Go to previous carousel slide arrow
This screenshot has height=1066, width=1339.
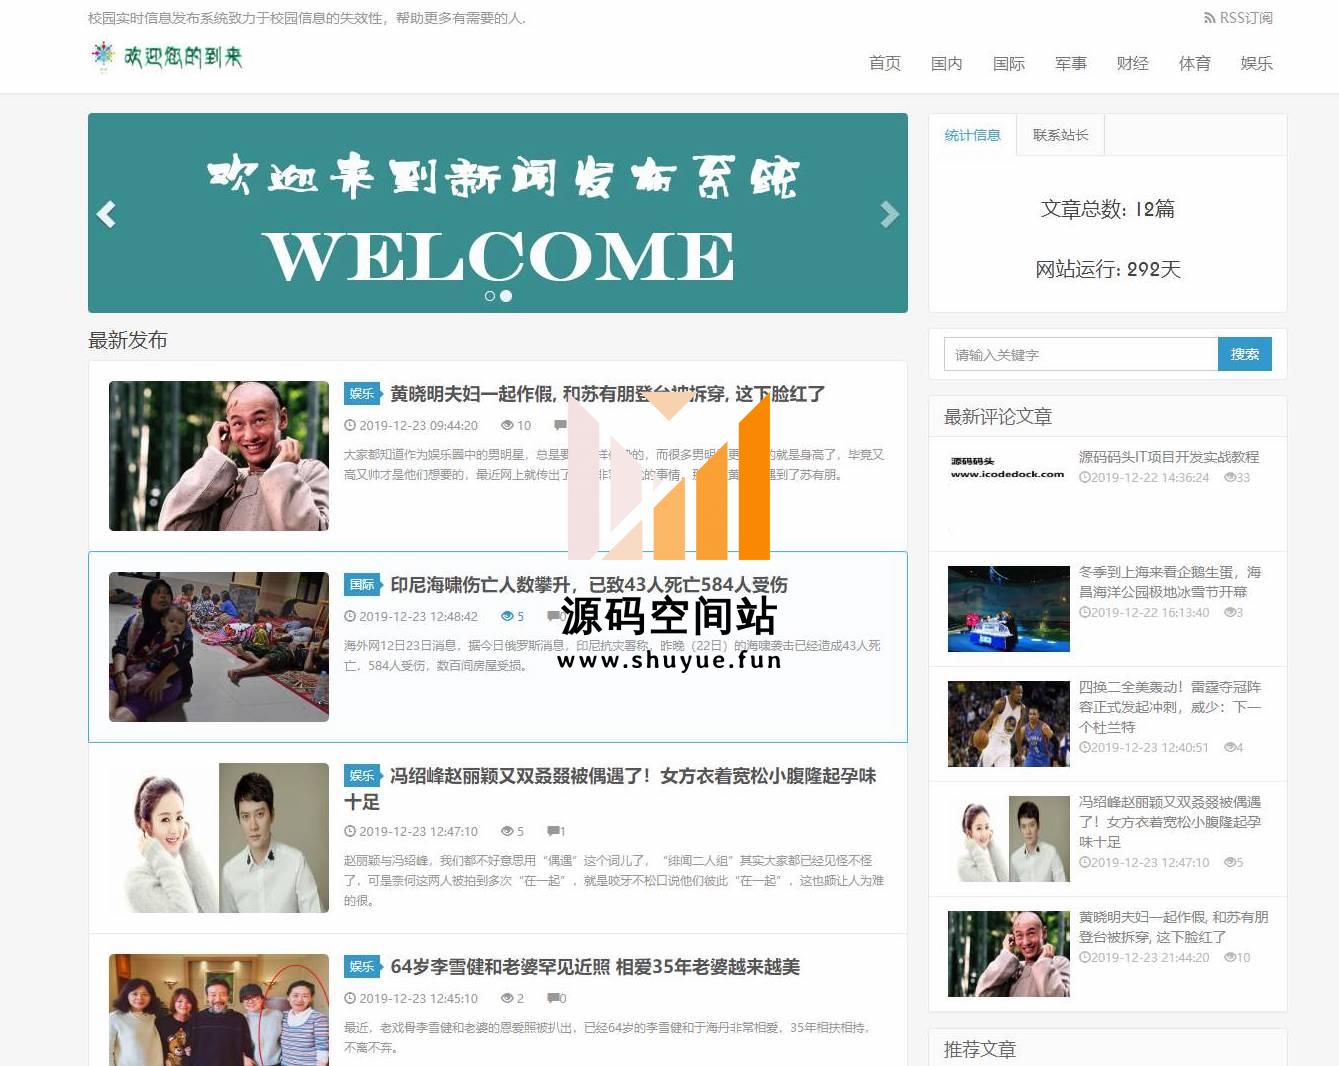(x=106, y=214)
